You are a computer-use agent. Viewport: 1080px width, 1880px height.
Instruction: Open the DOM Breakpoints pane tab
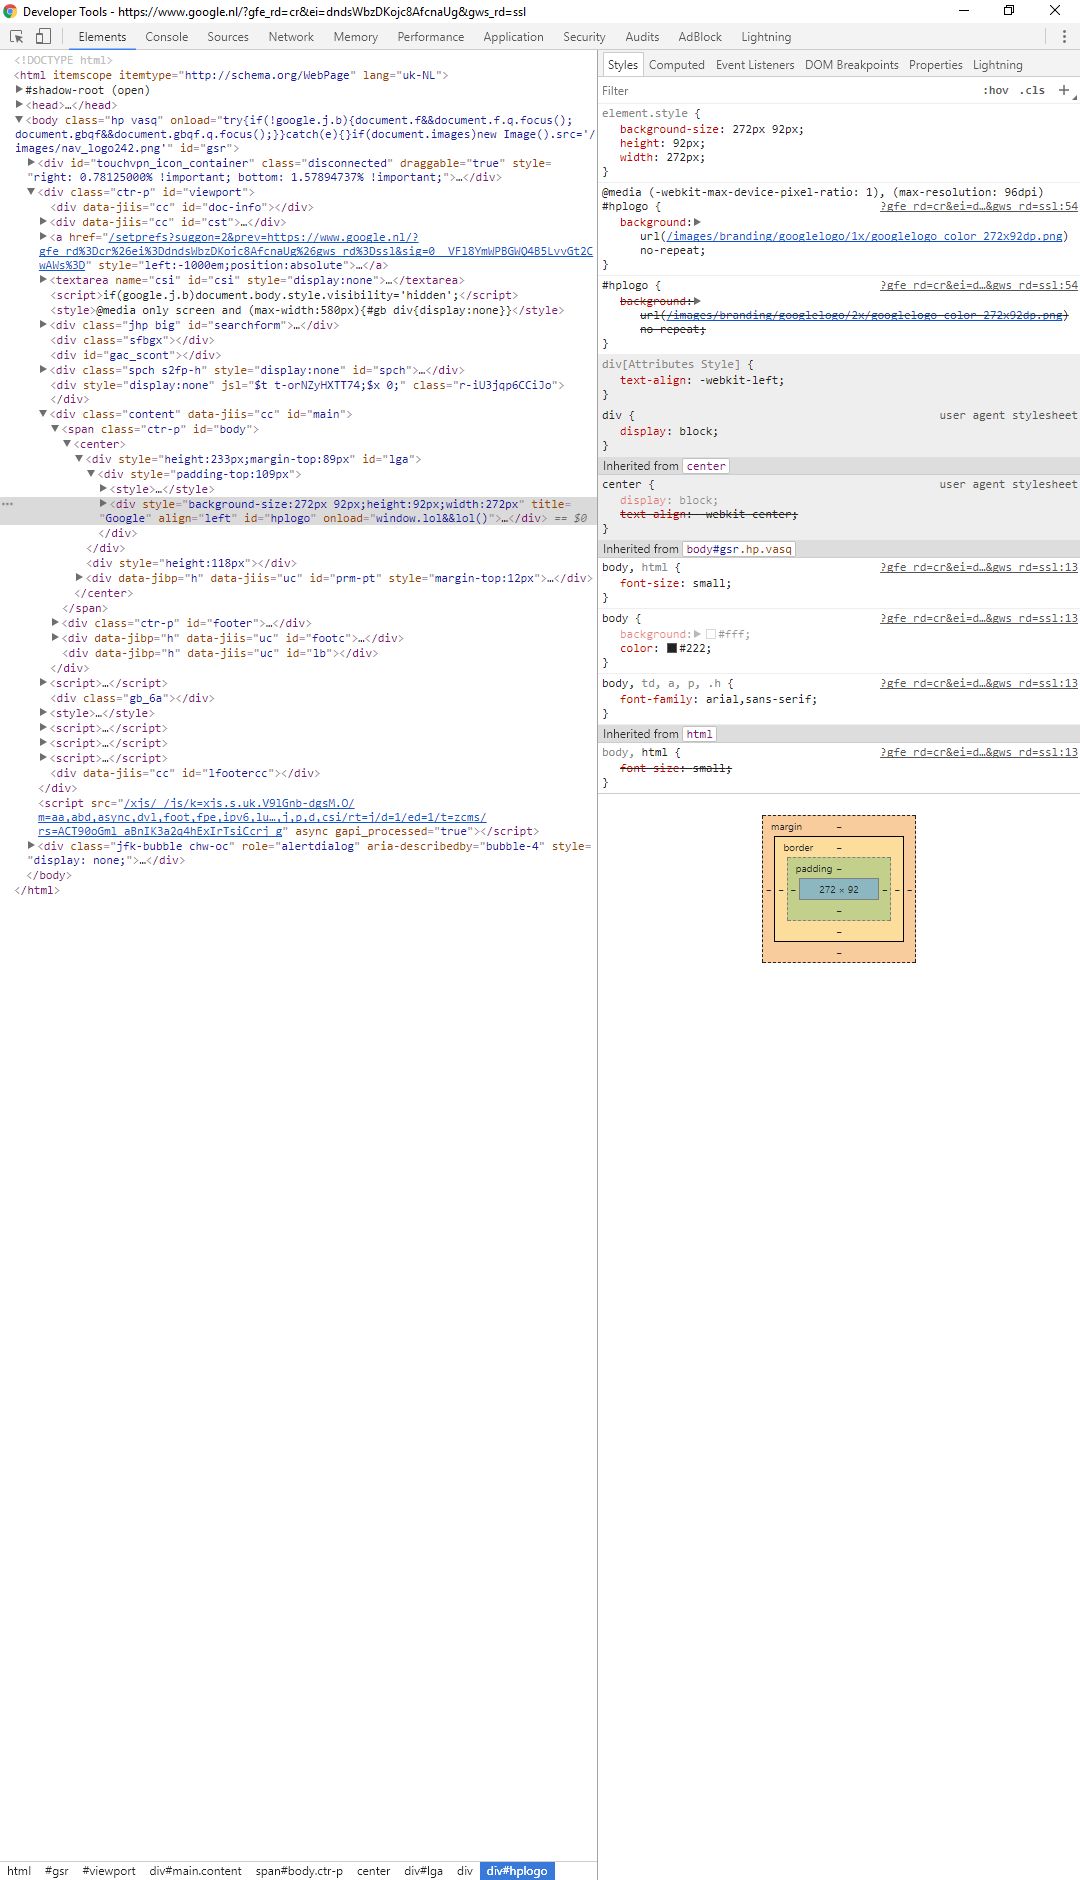[x=852, y=65]
